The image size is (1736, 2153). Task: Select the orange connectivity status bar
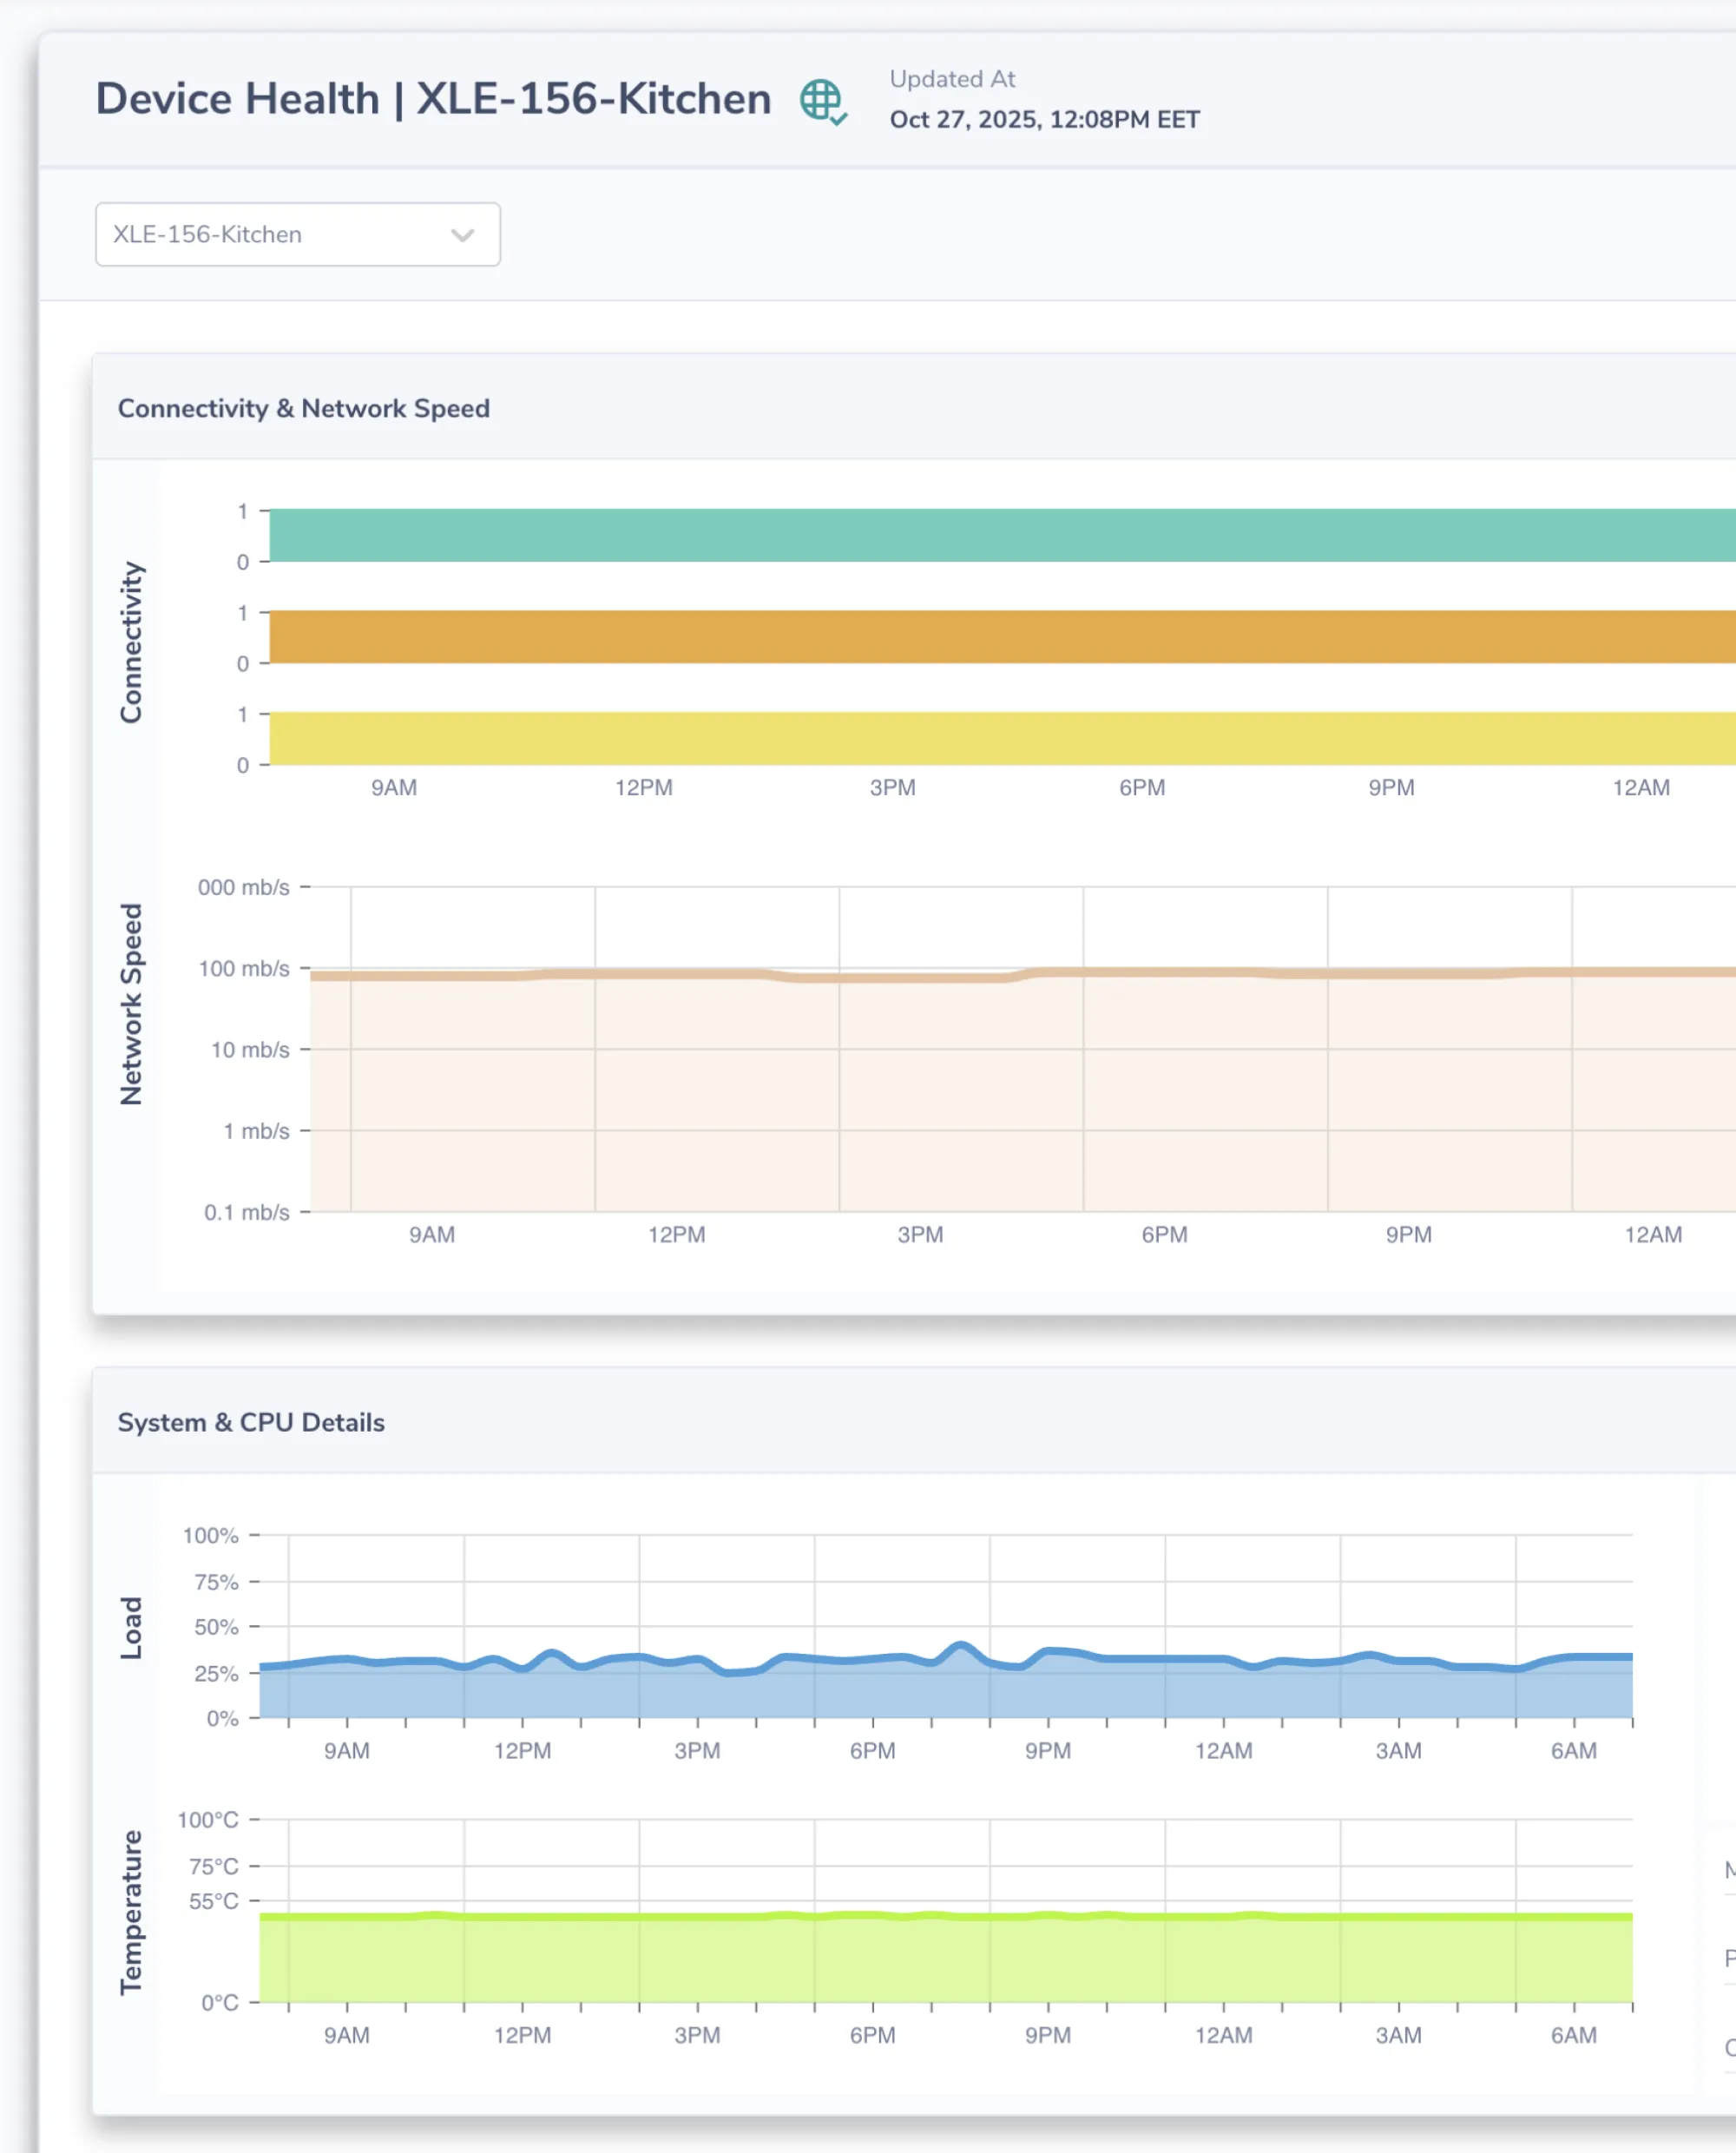coord(900,636)
